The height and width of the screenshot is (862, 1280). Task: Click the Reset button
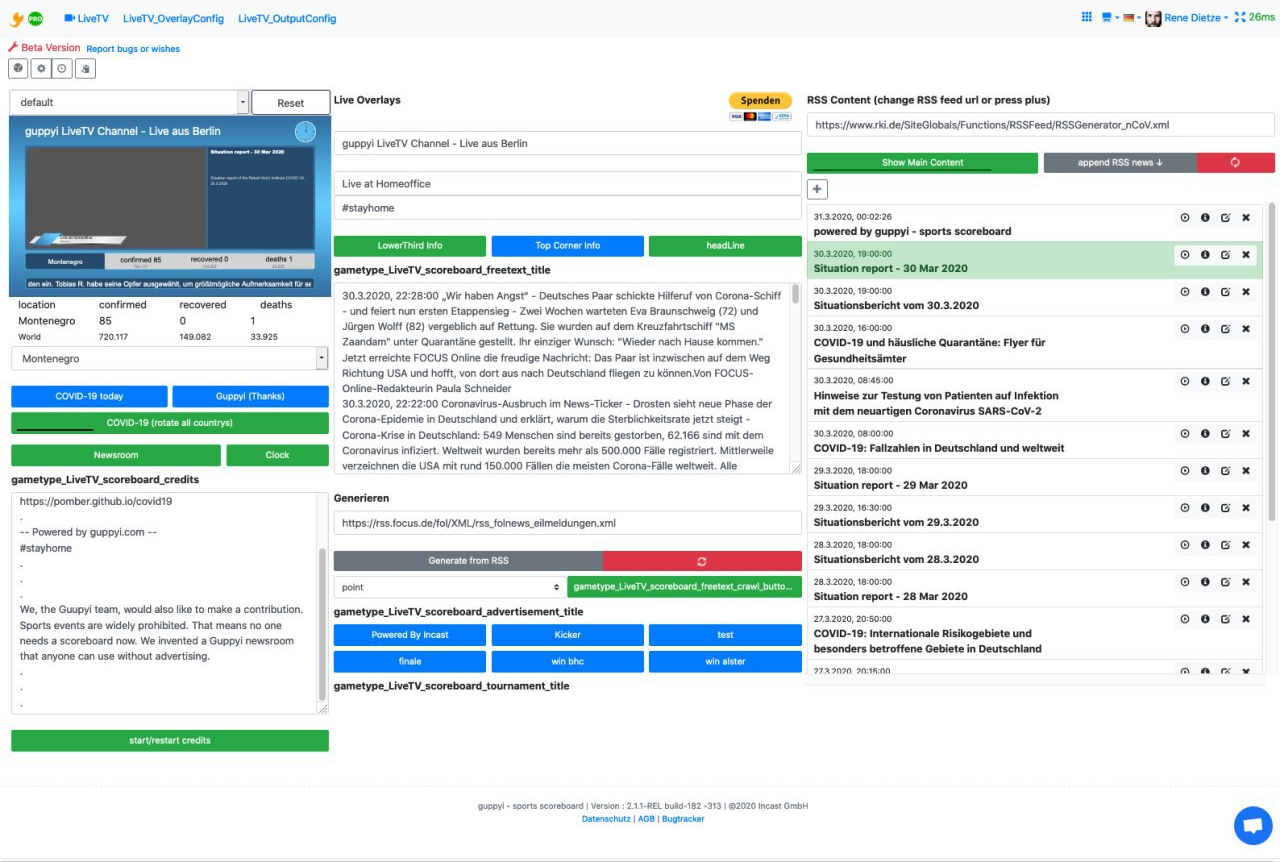click(x=290, y=103)
